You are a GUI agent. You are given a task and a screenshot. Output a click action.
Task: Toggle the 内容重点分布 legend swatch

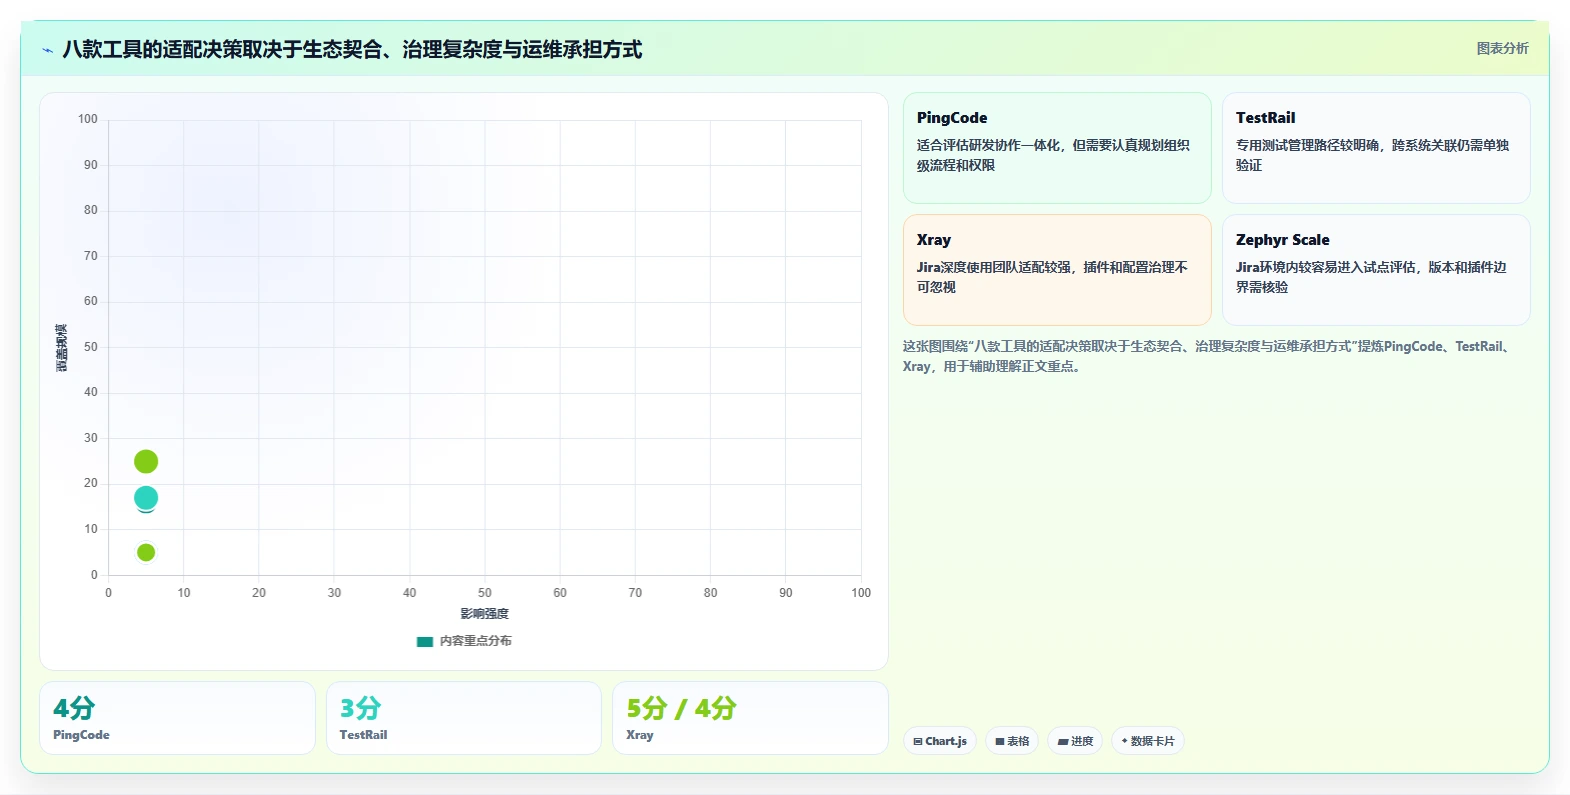[x=425, y=641]
